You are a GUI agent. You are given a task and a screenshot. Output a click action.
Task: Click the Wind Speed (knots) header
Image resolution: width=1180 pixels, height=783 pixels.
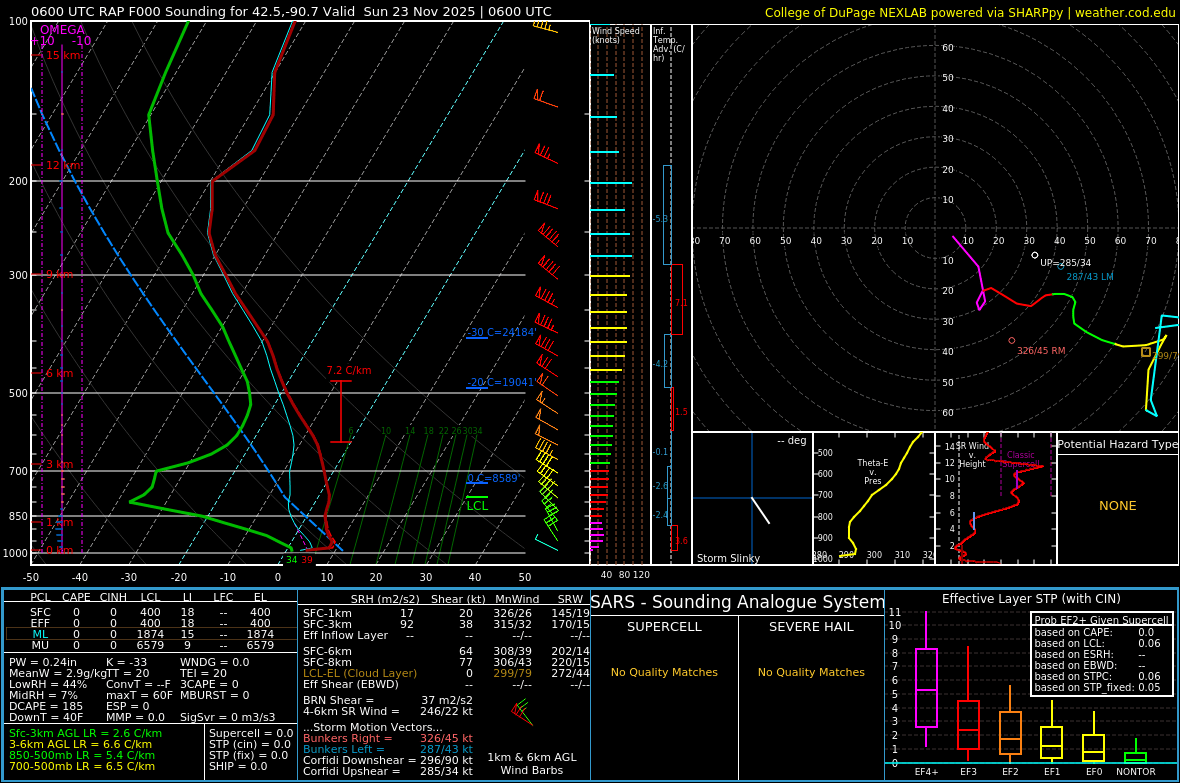616,35
